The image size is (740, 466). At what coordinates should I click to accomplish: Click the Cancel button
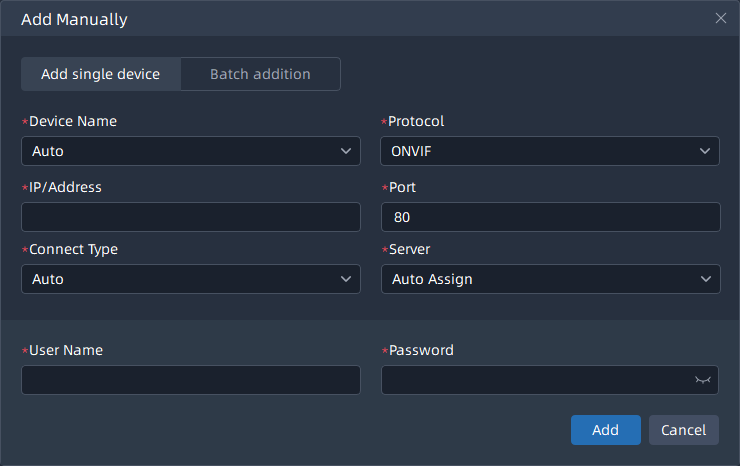click(x=684, y=430)
